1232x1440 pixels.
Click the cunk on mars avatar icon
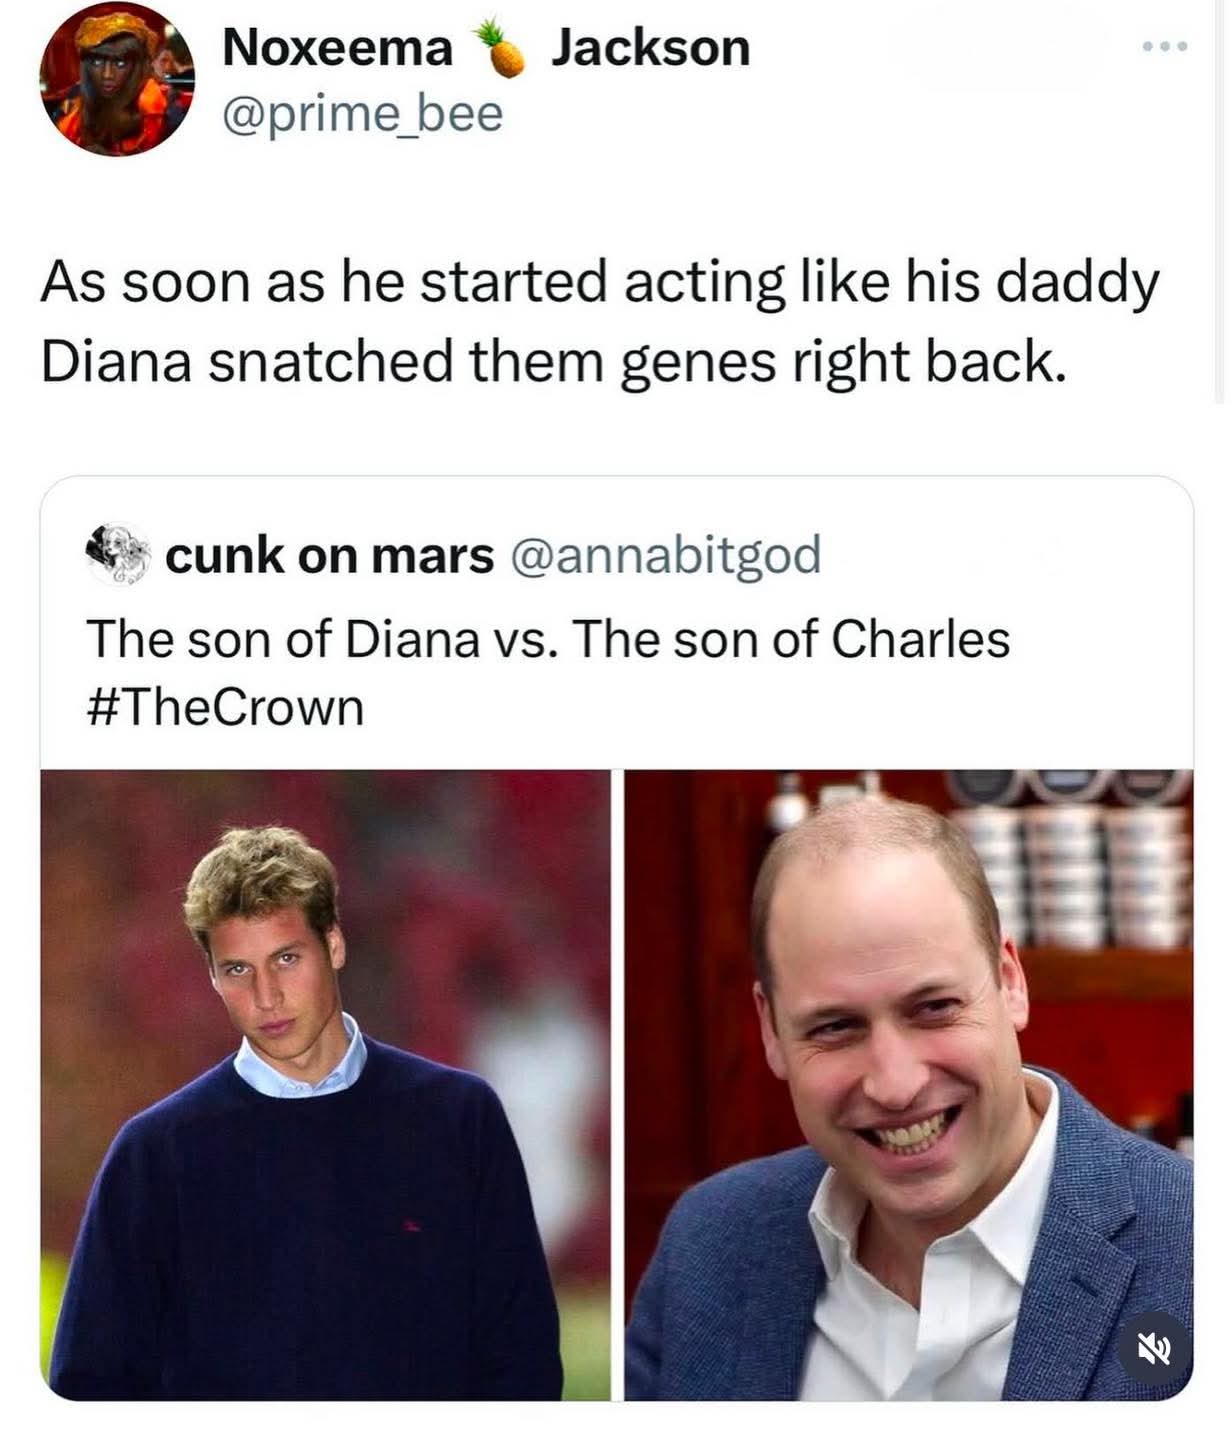(117, 553)
